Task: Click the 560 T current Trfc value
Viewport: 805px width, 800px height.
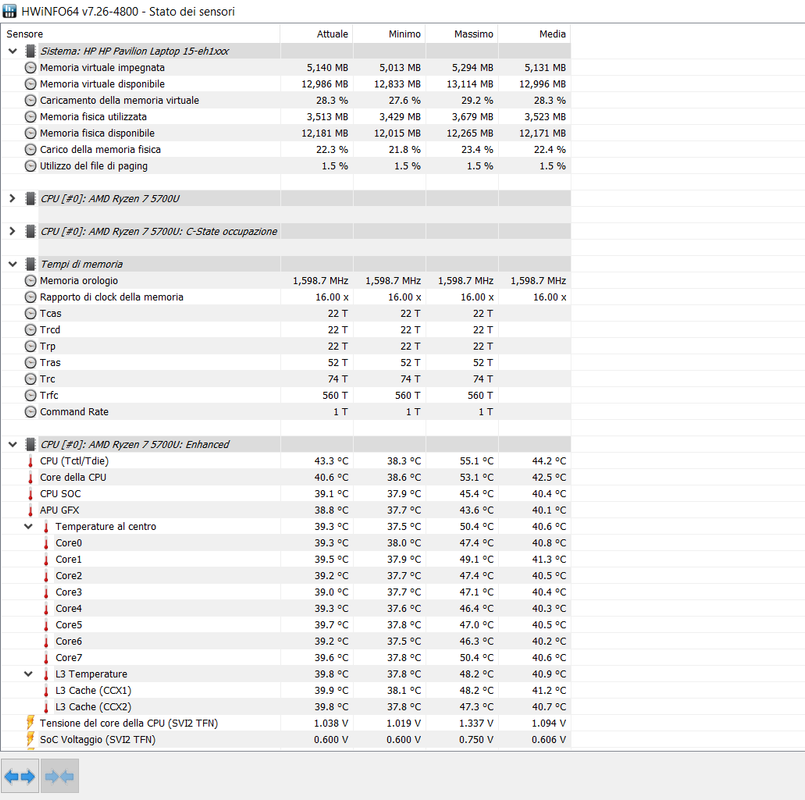Action: click(335, 395)
